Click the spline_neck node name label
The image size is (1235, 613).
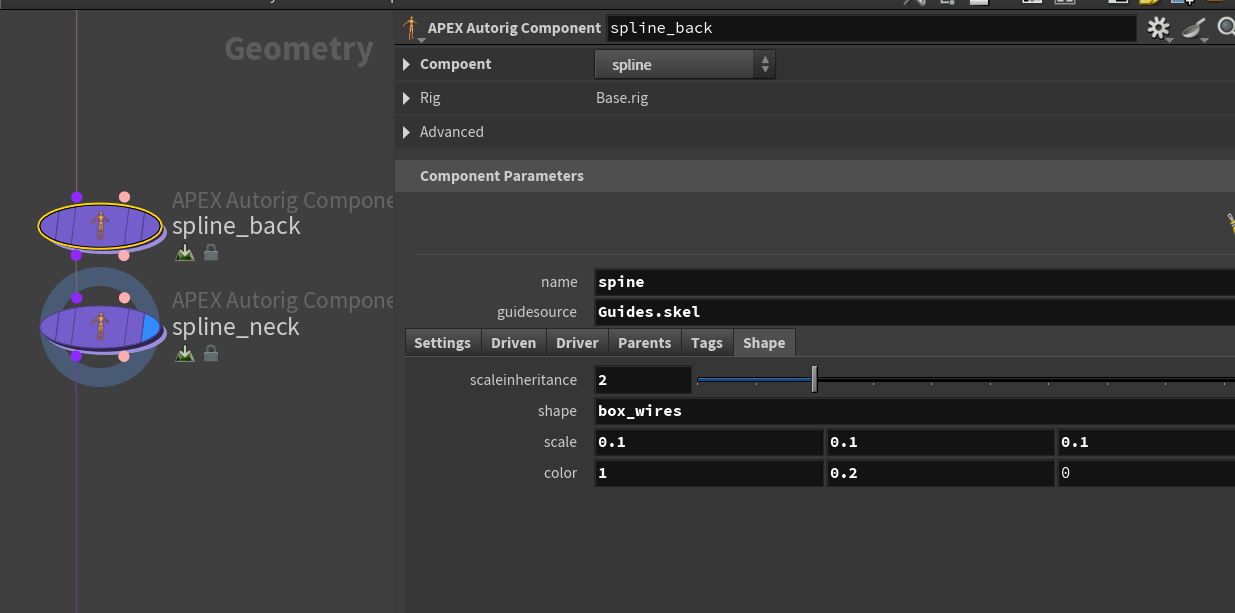pyautogui.click(x=236, y=327)
